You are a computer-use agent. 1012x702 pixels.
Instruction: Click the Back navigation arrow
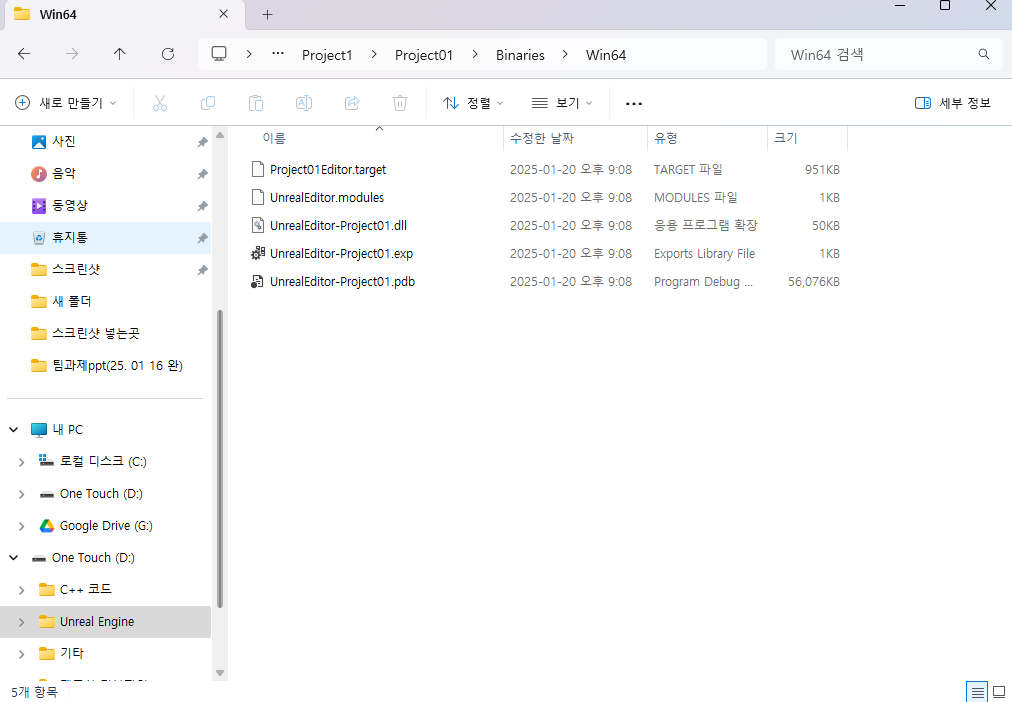[x=24, y=54]
